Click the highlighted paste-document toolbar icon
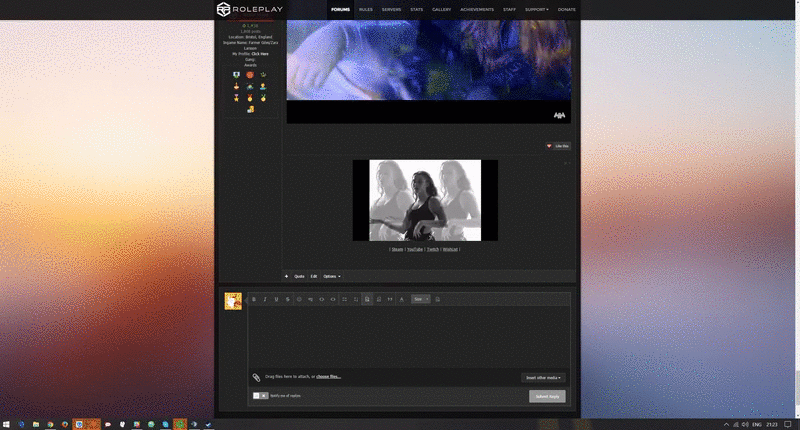The image size is (800, 430). (x=367, y=299)
